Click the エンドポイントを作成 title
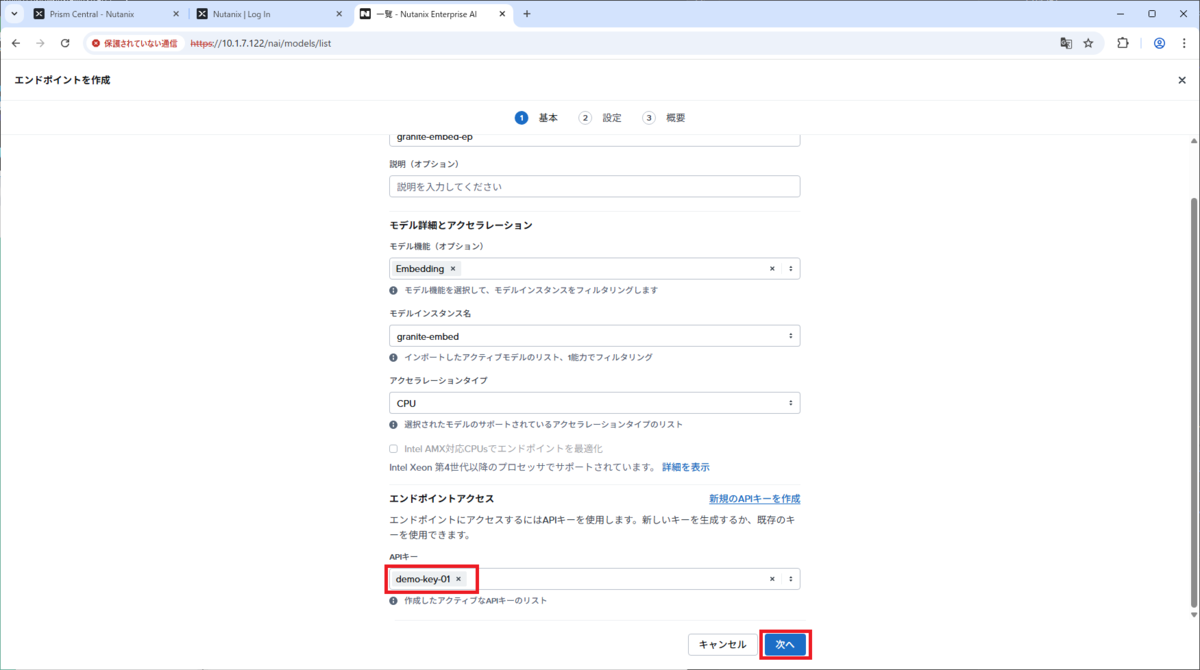Image resolution: width=1200 pixels, height=670 pixels. pyautogui.click(x=62, y=80)
